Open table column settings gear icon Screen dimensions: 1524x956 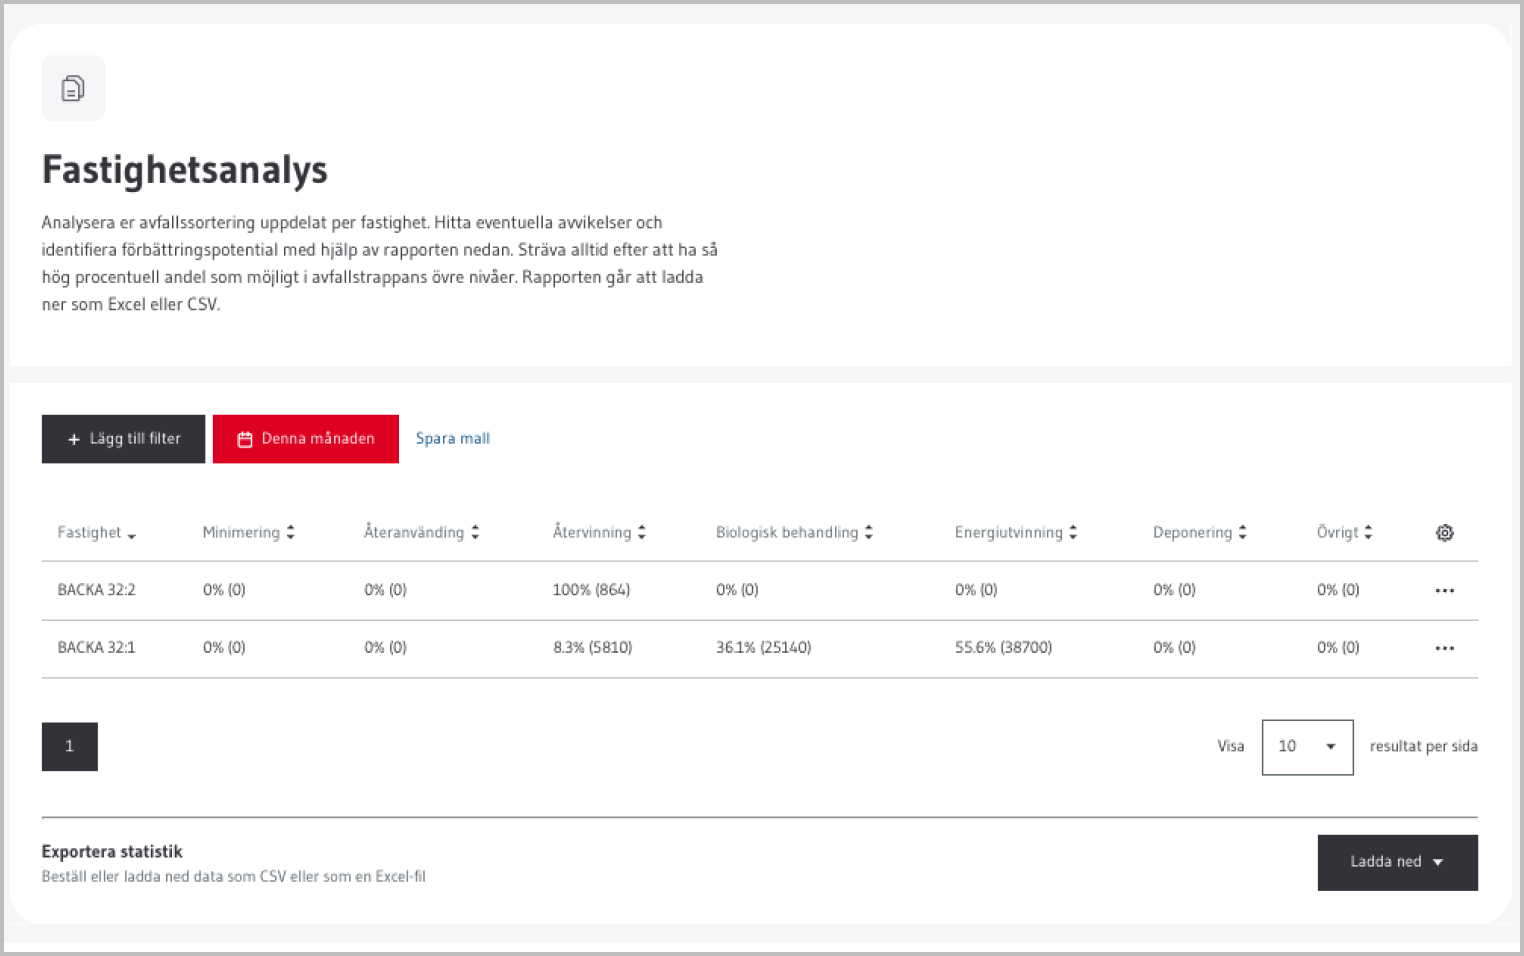coord(1444,533)
